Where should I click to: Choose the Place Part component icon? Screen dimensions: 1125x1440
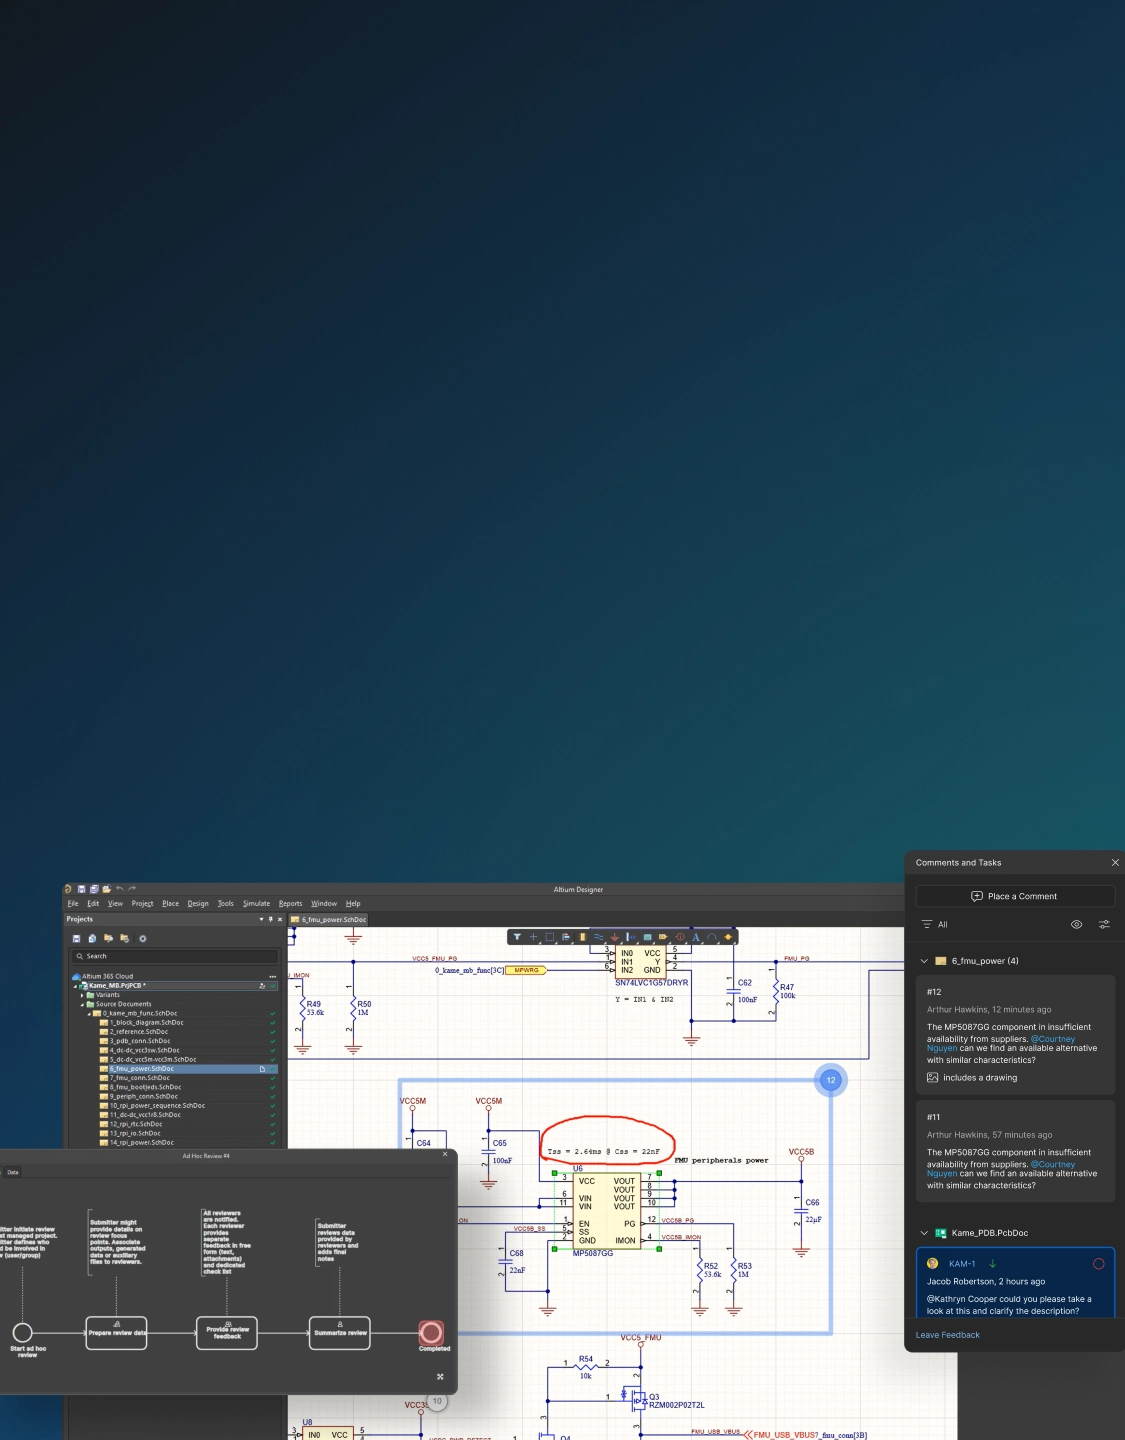[x=582, y=937]
